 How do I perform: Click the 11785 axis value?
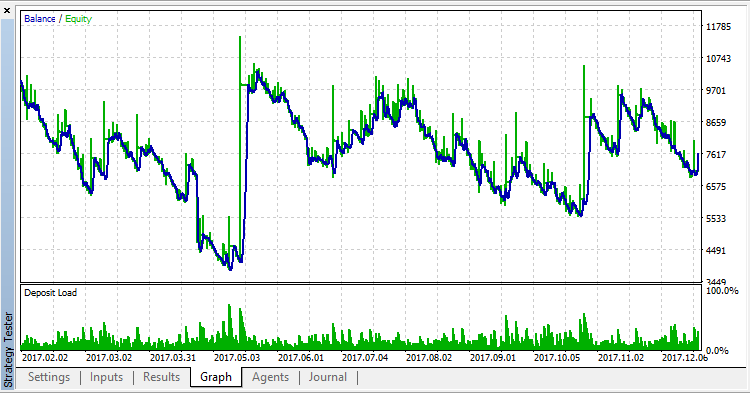718,27
